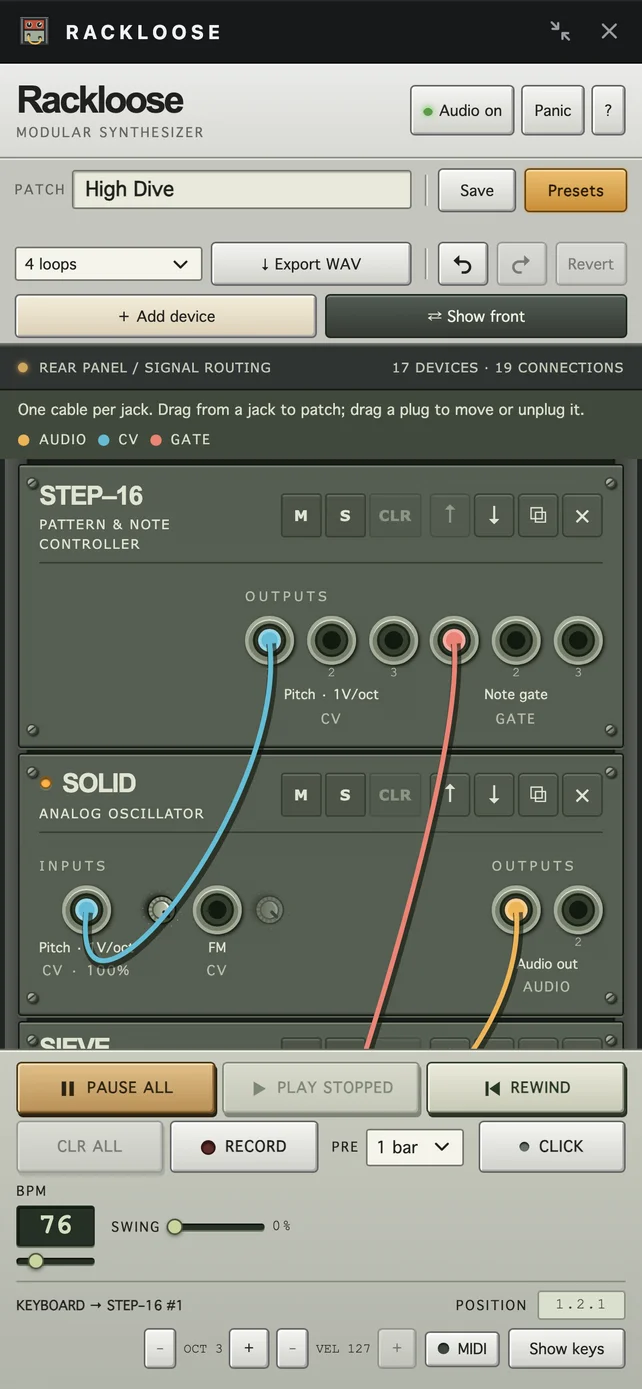642x1389 pixels.
Task: Click the 17 DEVICES · 19 CONNECTIONS status text
Action: (x=507, y=367)
